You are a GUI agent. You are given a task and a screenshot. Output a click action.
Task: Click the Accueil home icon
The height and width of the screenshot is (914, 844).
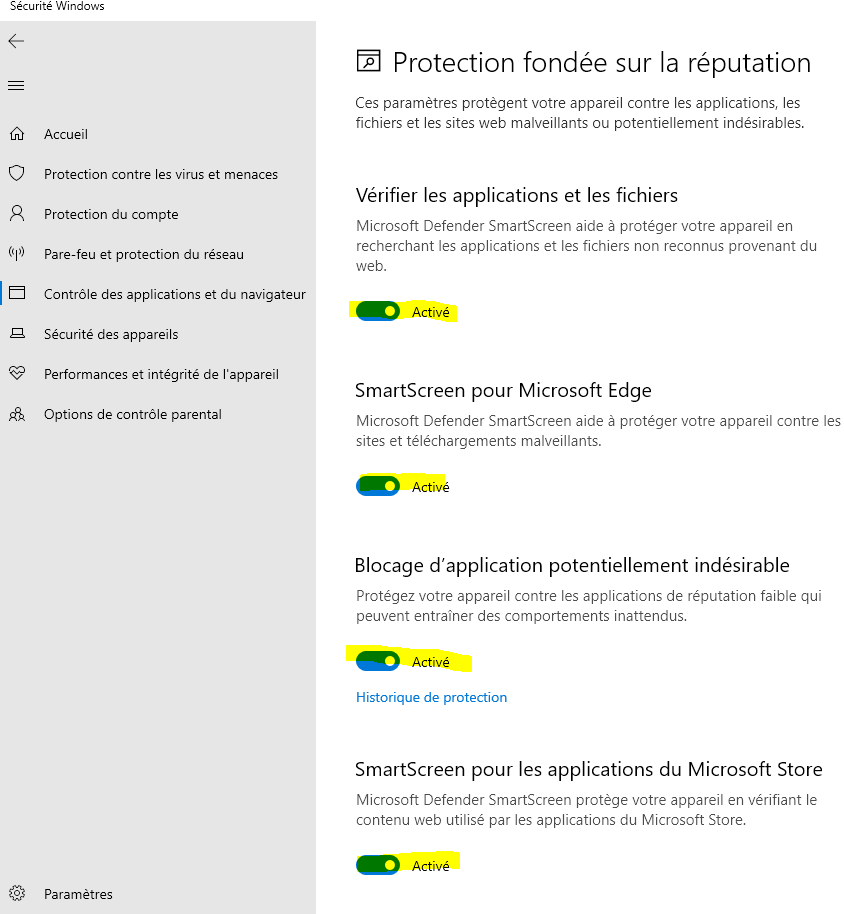16,134
